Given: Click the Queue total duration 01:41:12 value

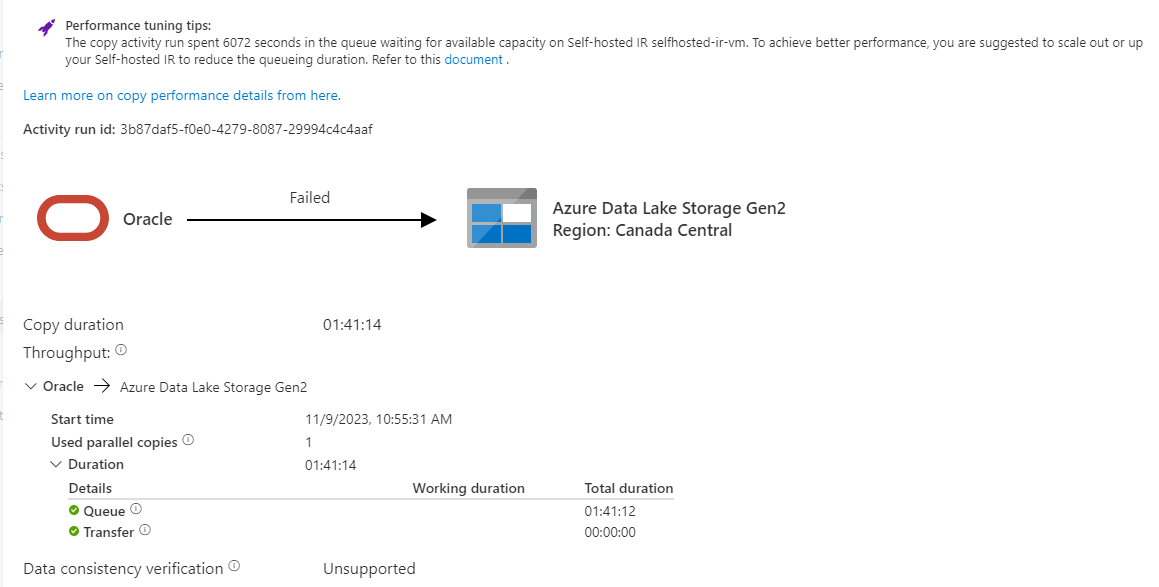Looking at the screenshot, I should point(610,511).
